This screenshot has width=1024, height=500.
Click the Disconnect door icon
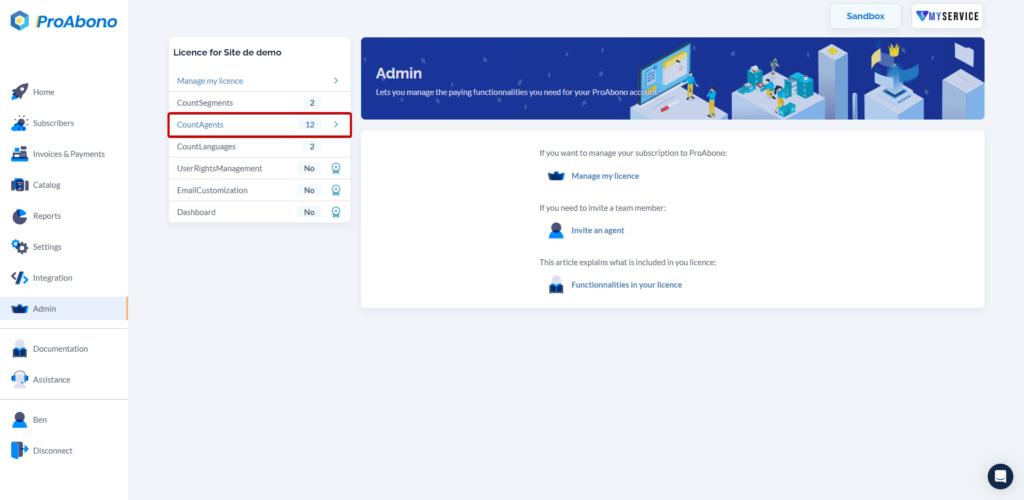point(20,450)
